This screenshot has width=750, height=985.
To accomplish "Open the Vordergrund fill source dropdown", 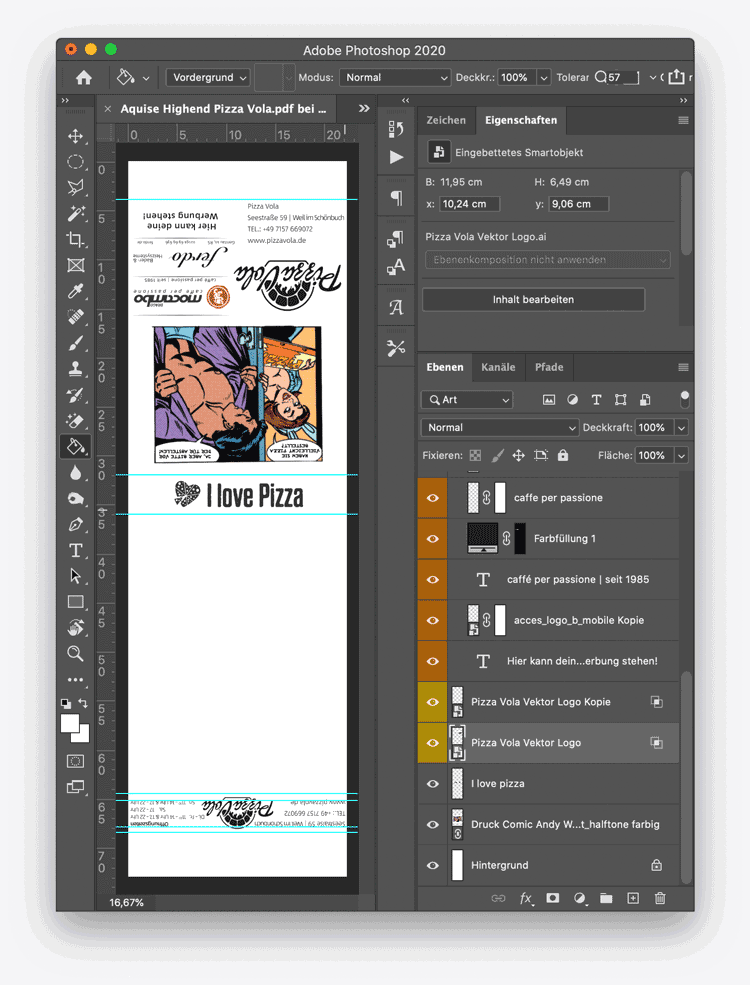I will coord(207,77).
